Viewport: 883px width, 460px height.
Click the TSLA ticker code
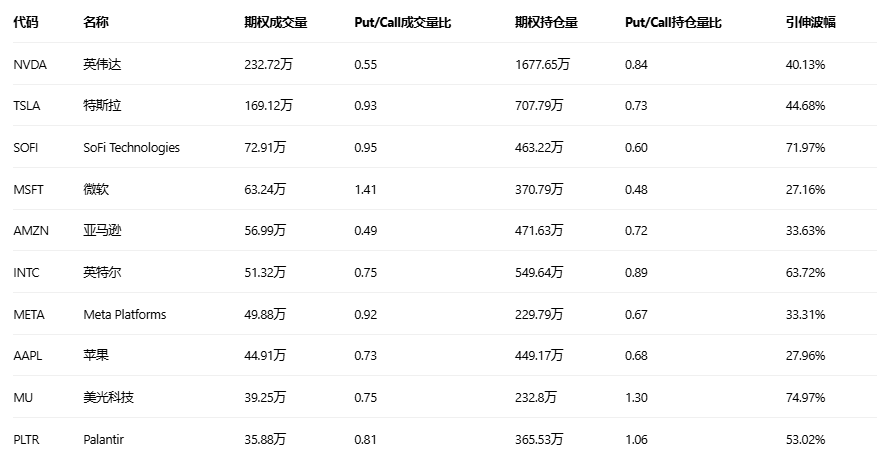[x=27, y=106]
